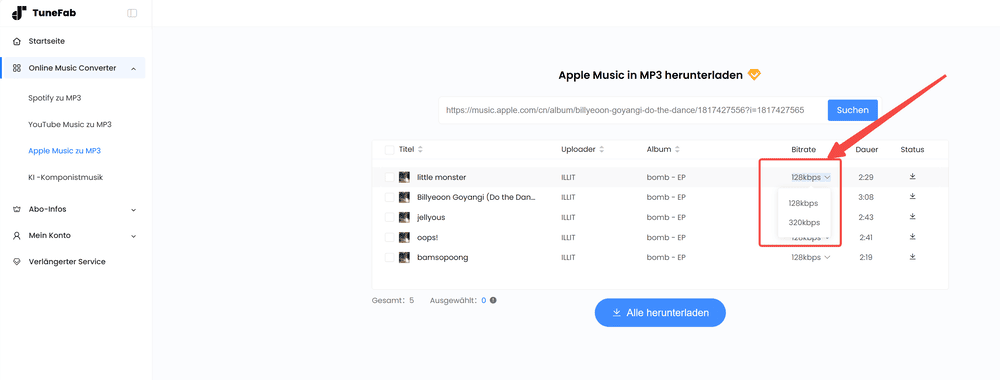Open YouTube Music zu MP3 page

coord(70,124)
